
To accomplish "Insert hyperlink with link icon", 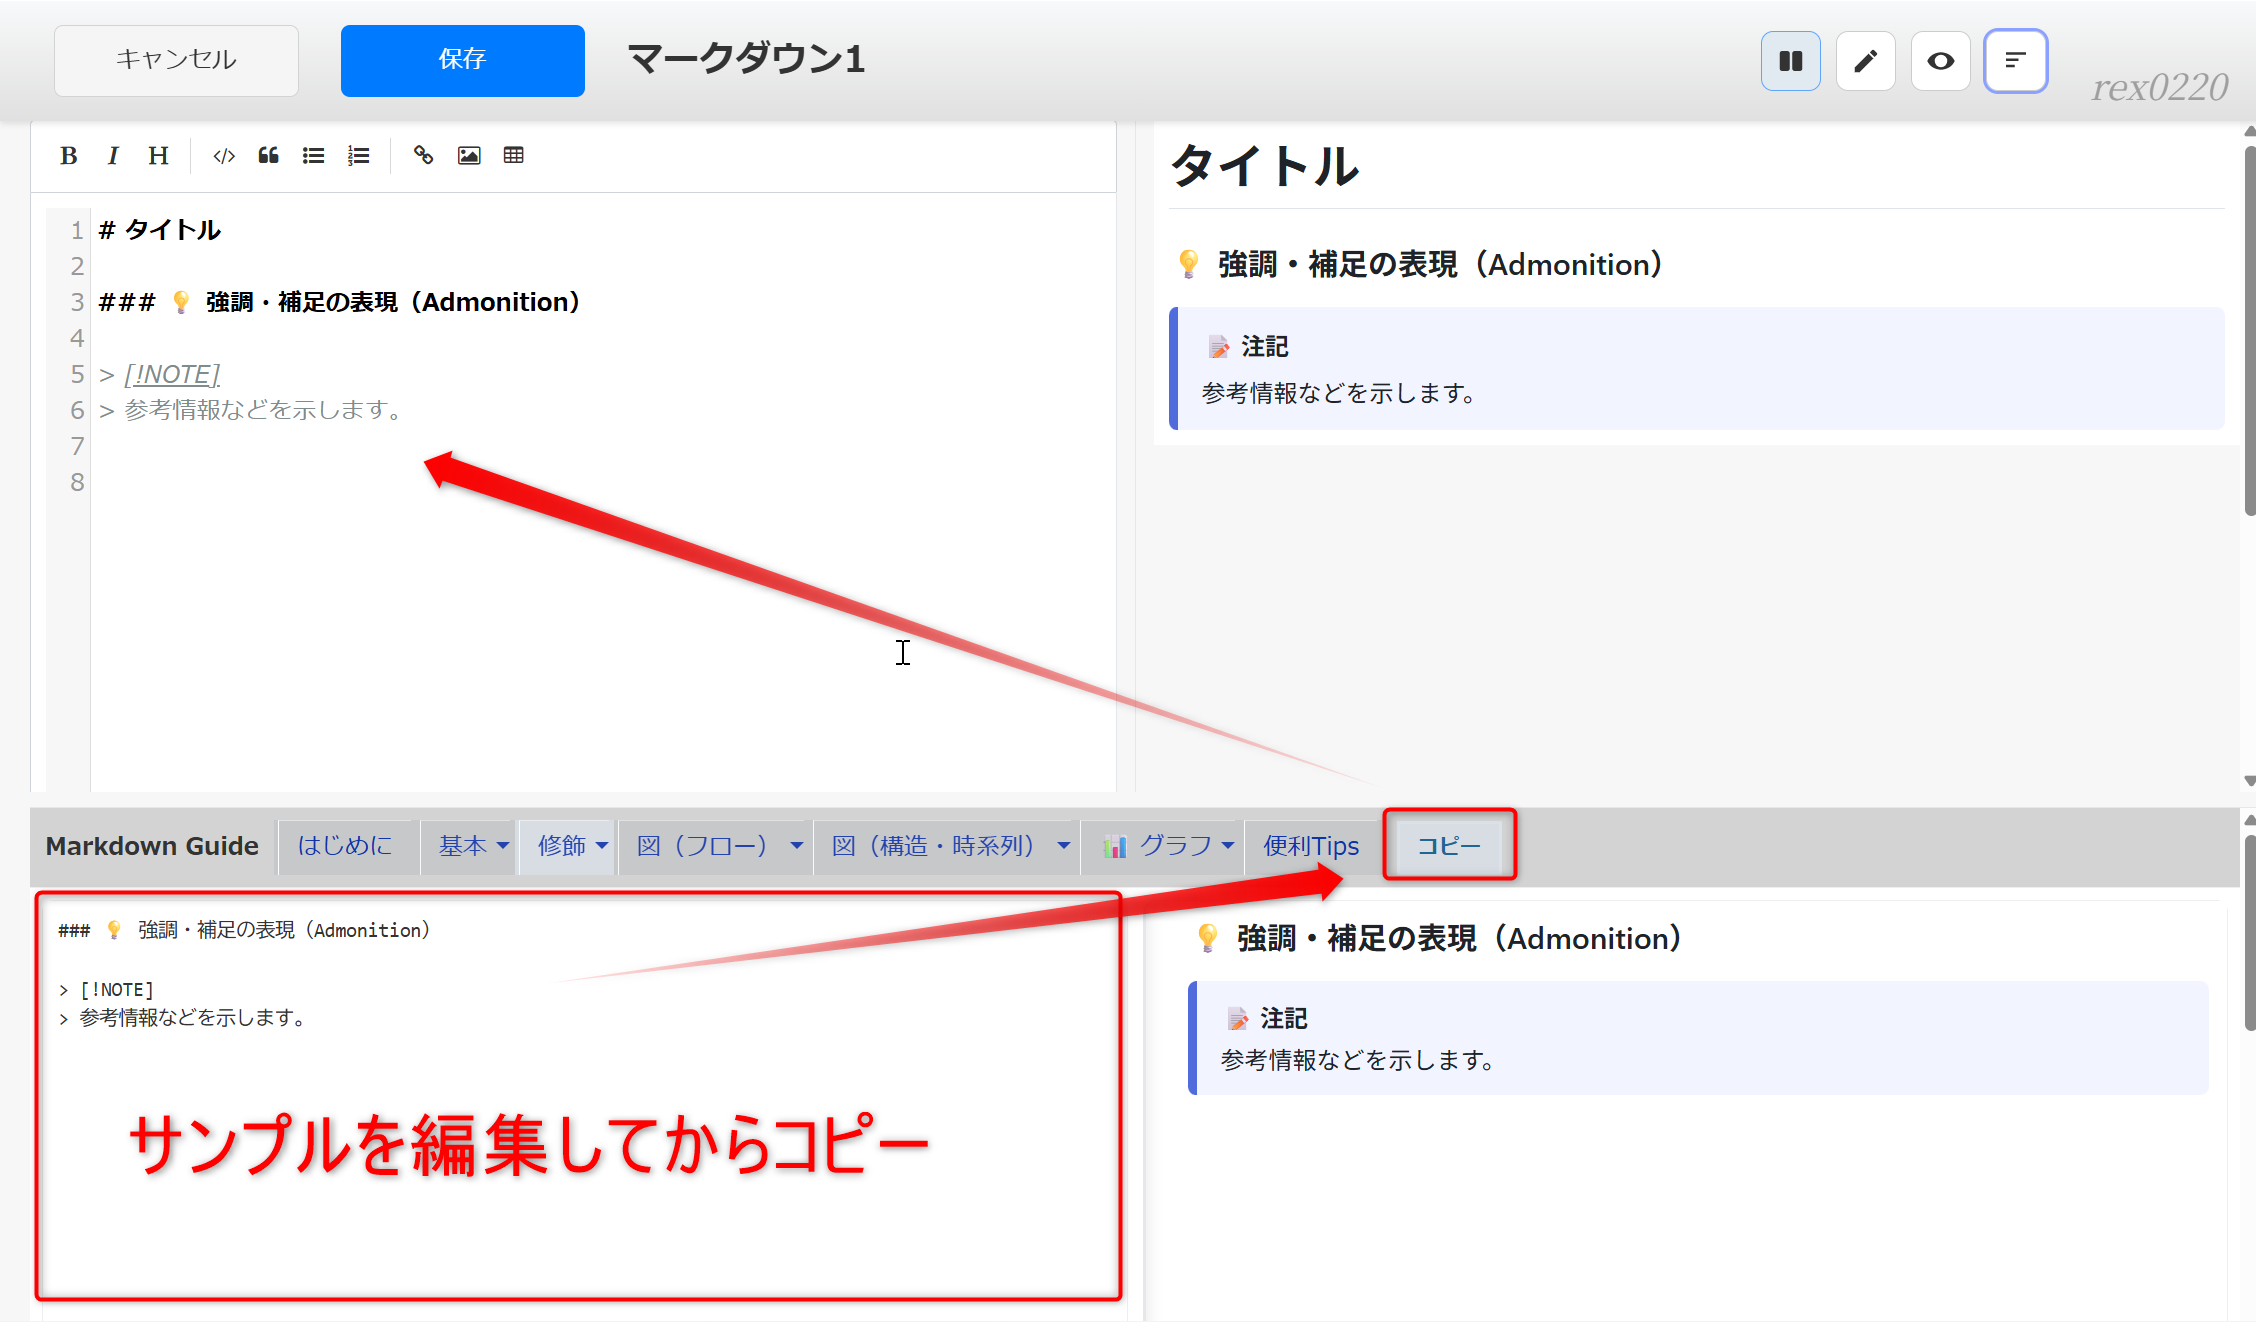I will tap(423, 156).
